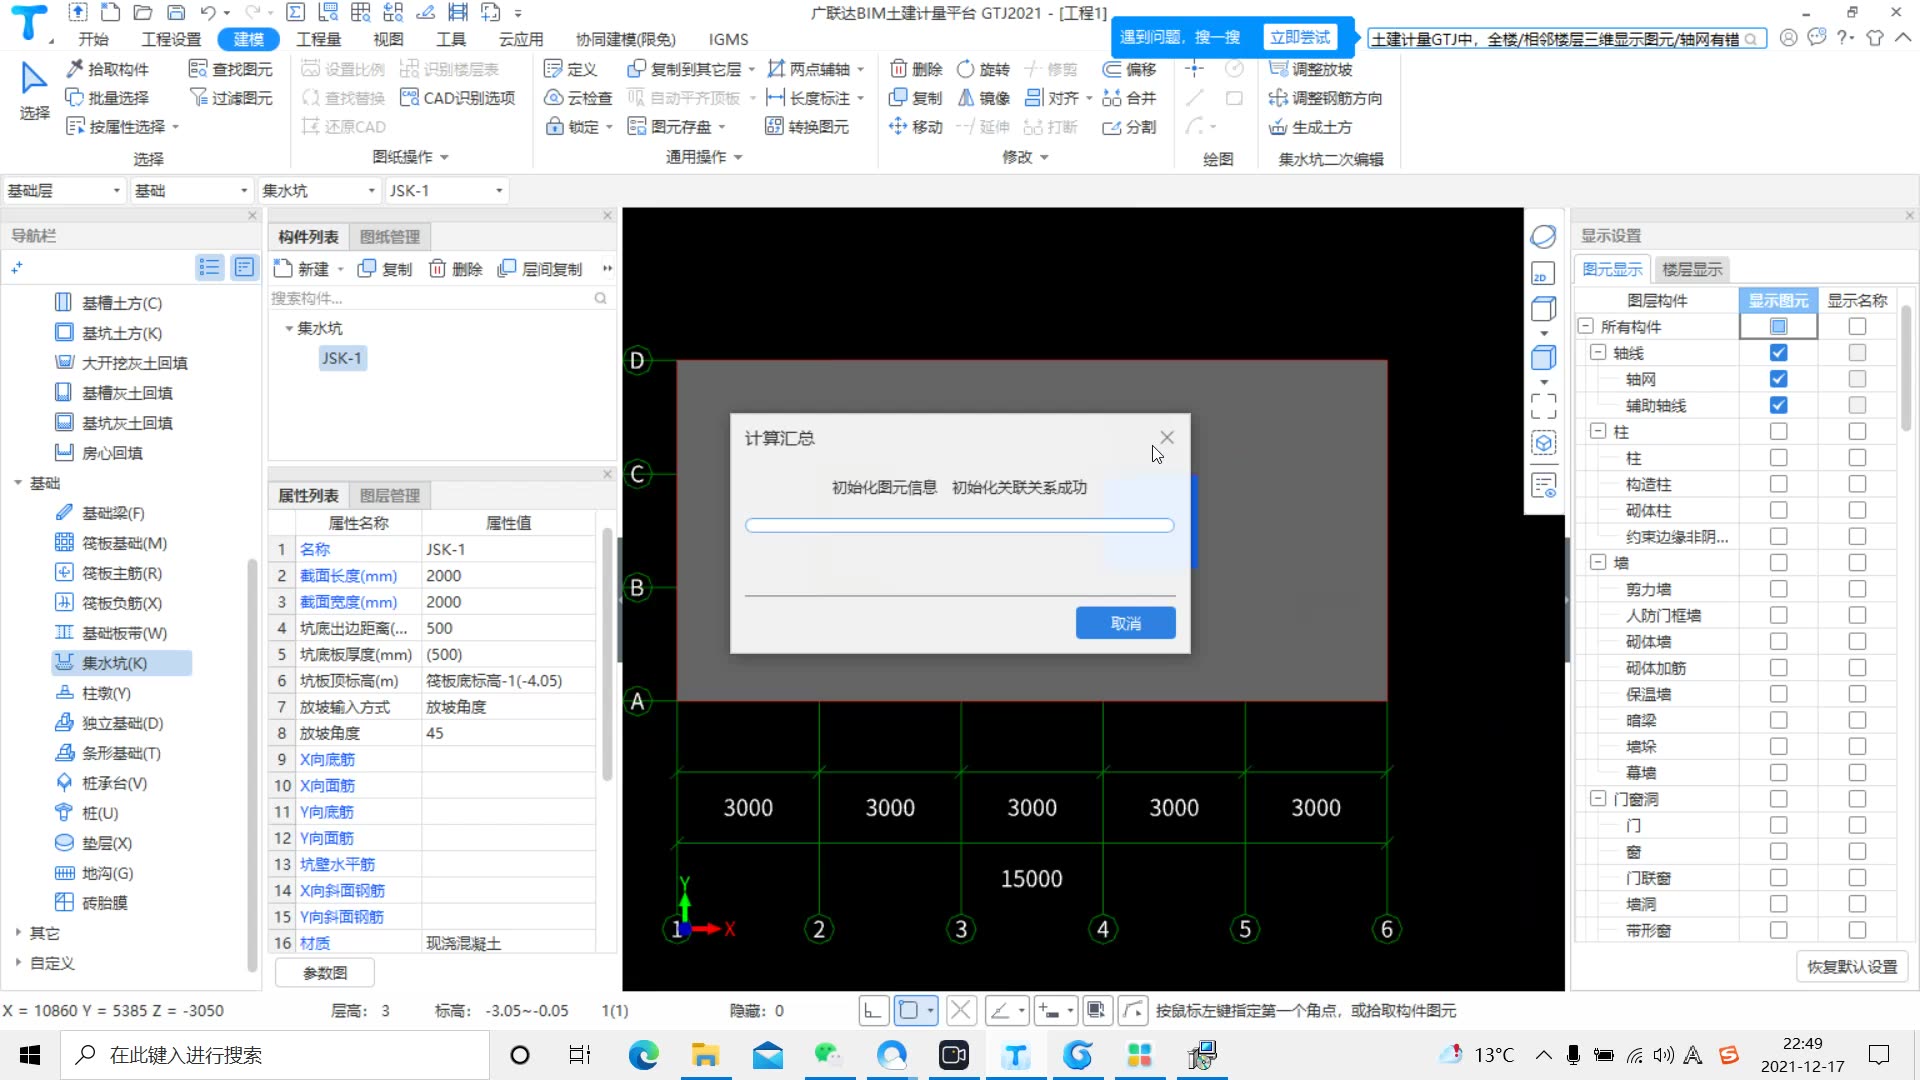The image size is (1920, 1080).
Task: Uncheck the 轴网 display checkbox
Action: [x=1778, y=379]
